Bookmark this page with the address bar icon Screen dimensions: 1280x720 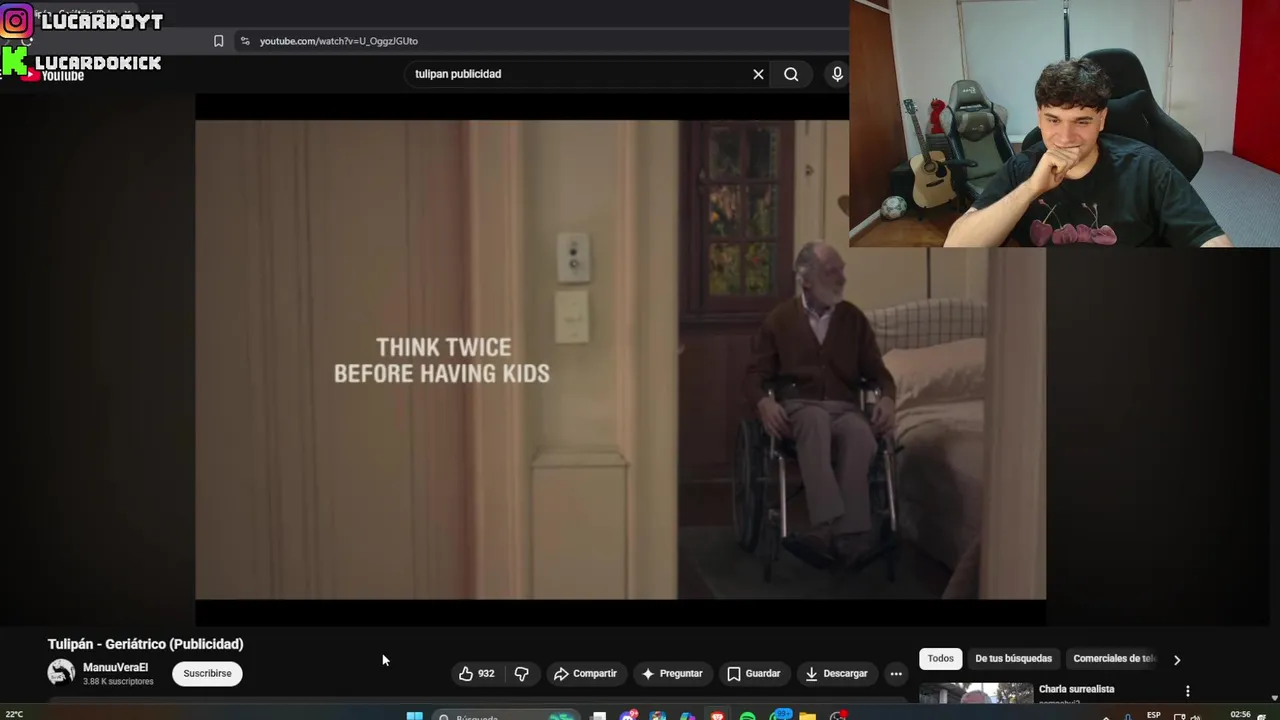coord(218,41)
